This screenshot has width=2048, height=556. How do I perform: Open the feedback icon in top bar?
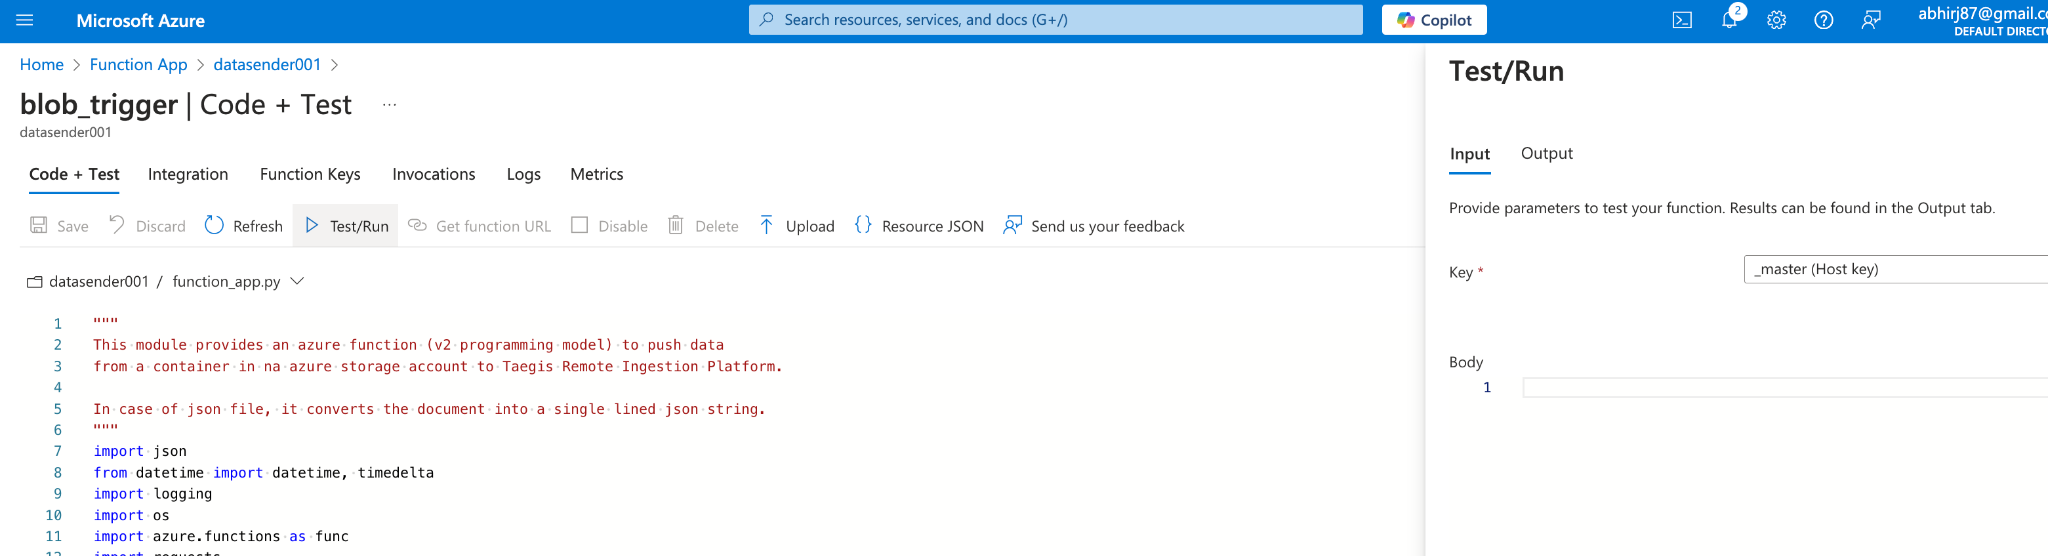click(1870, 20)
